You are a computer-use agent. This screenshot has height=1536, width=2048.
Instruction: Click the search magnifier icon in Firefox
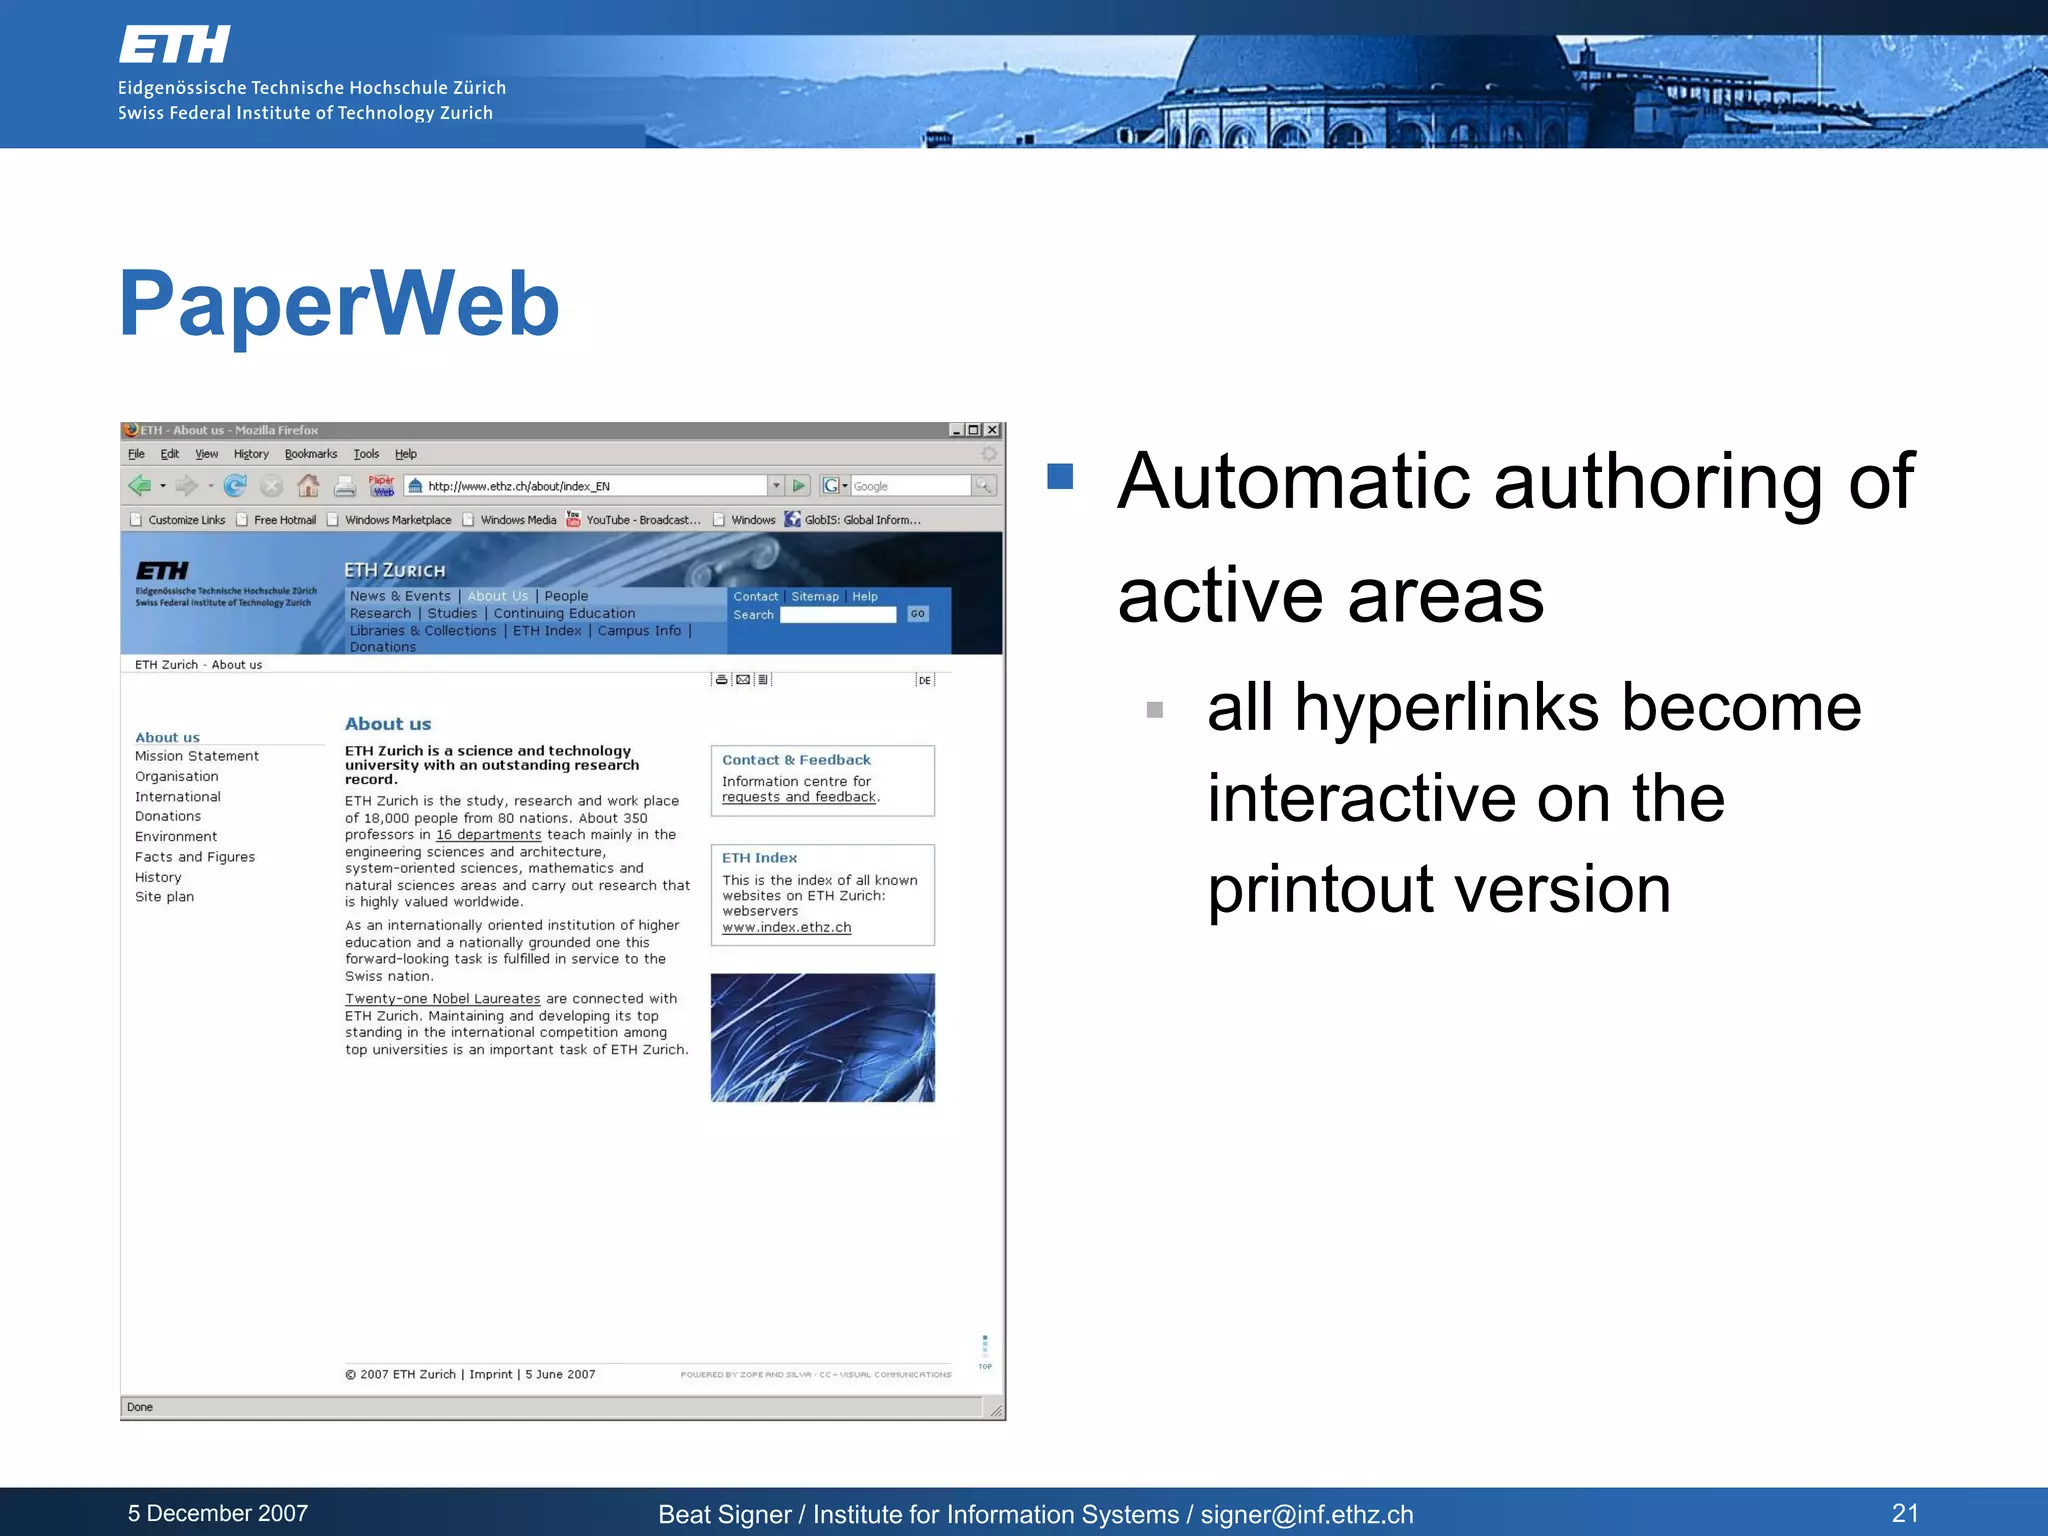click(984, 486)
